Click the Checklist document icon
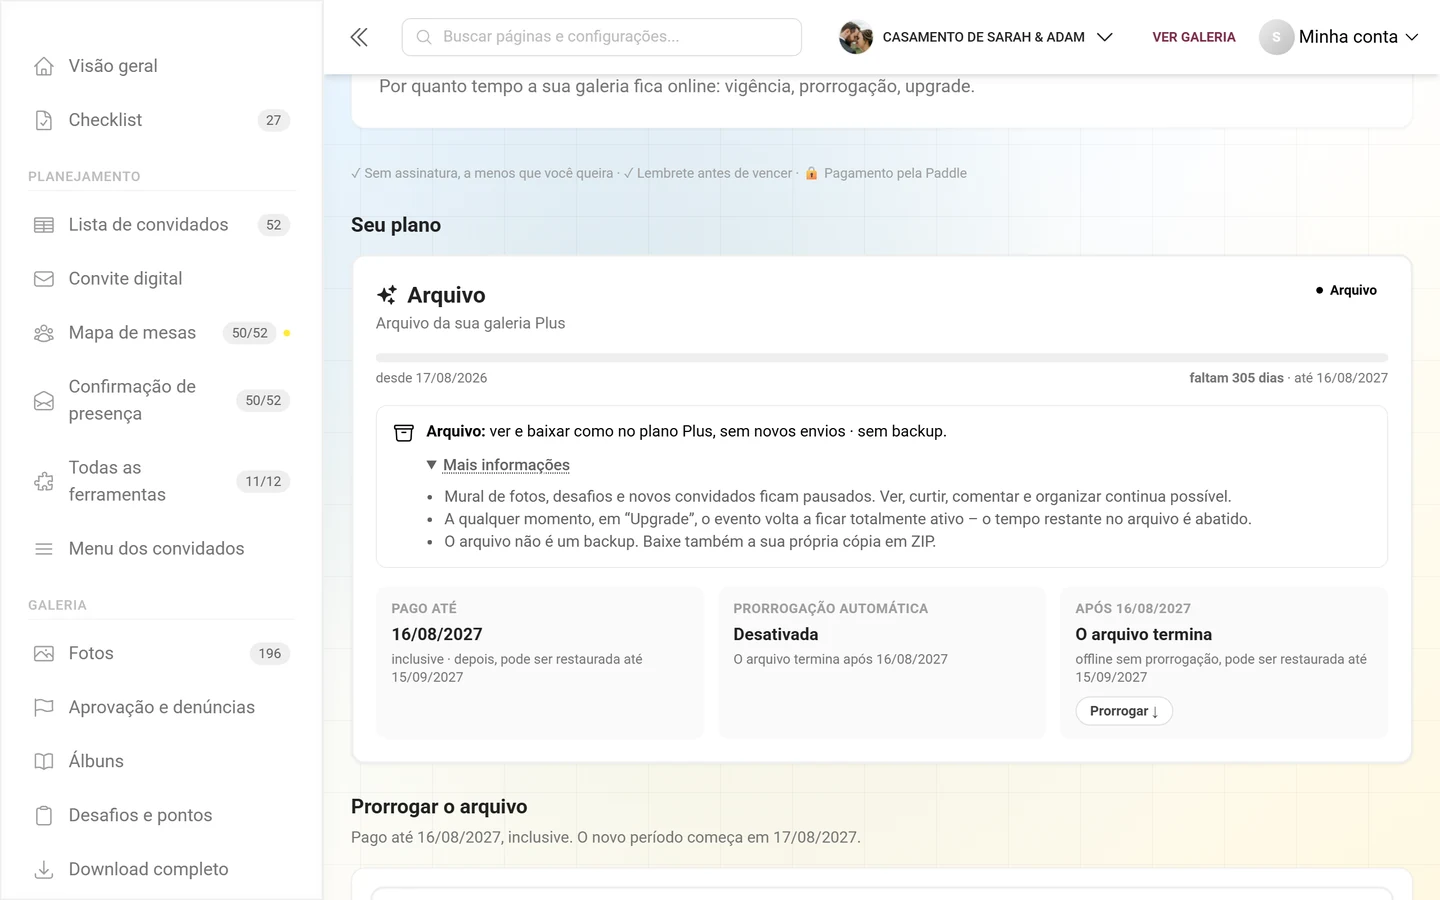Viewport: 1440px width, 900px height. (x=44, y=120)
